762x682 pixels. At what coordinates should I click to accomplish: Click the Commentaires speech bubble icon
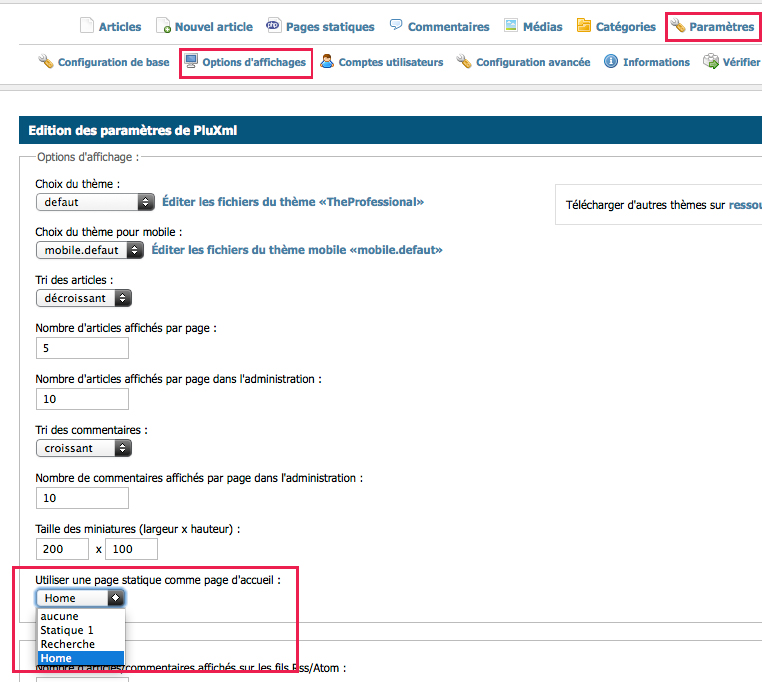point(396,25)
